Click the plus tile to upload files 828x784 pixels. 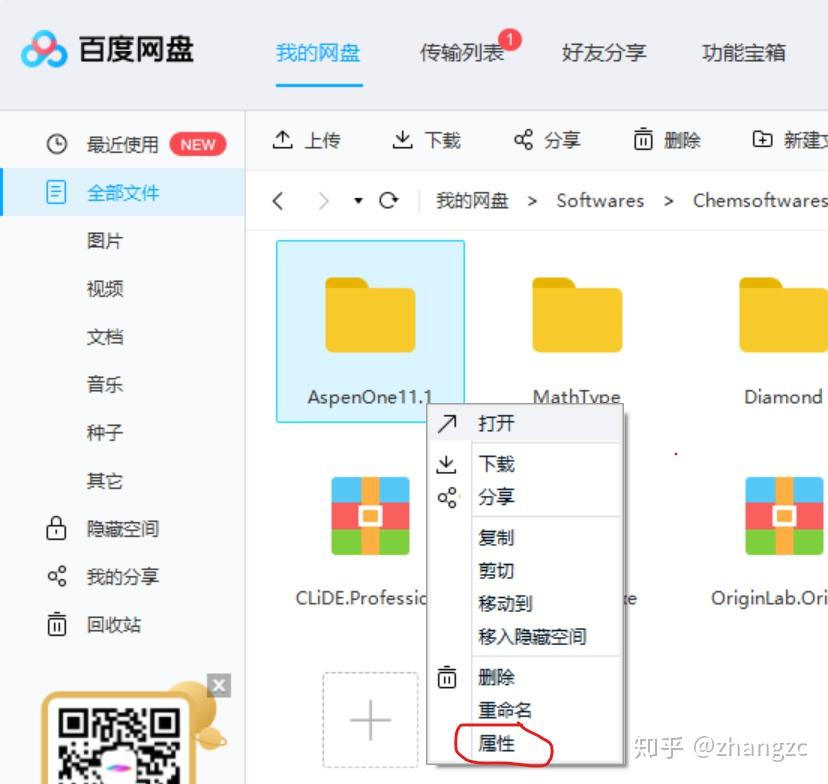tap(370, 720)
